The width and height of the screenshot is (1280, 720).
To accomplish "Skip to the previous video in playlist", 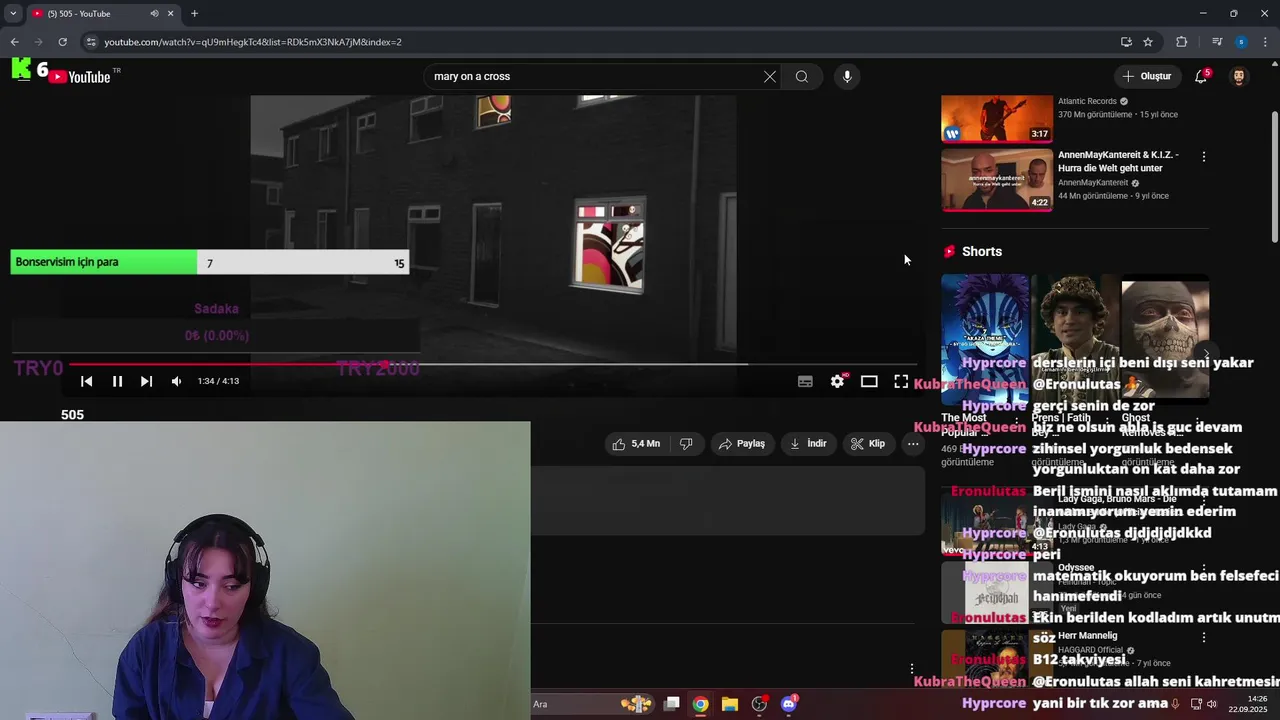I will [87, 381].
